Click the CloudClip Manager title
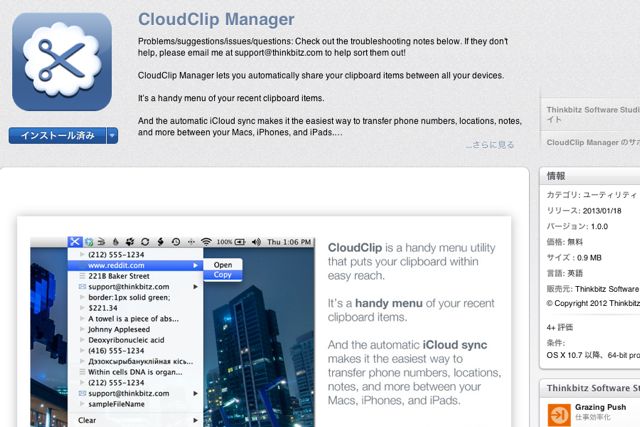 click(216, 19)
